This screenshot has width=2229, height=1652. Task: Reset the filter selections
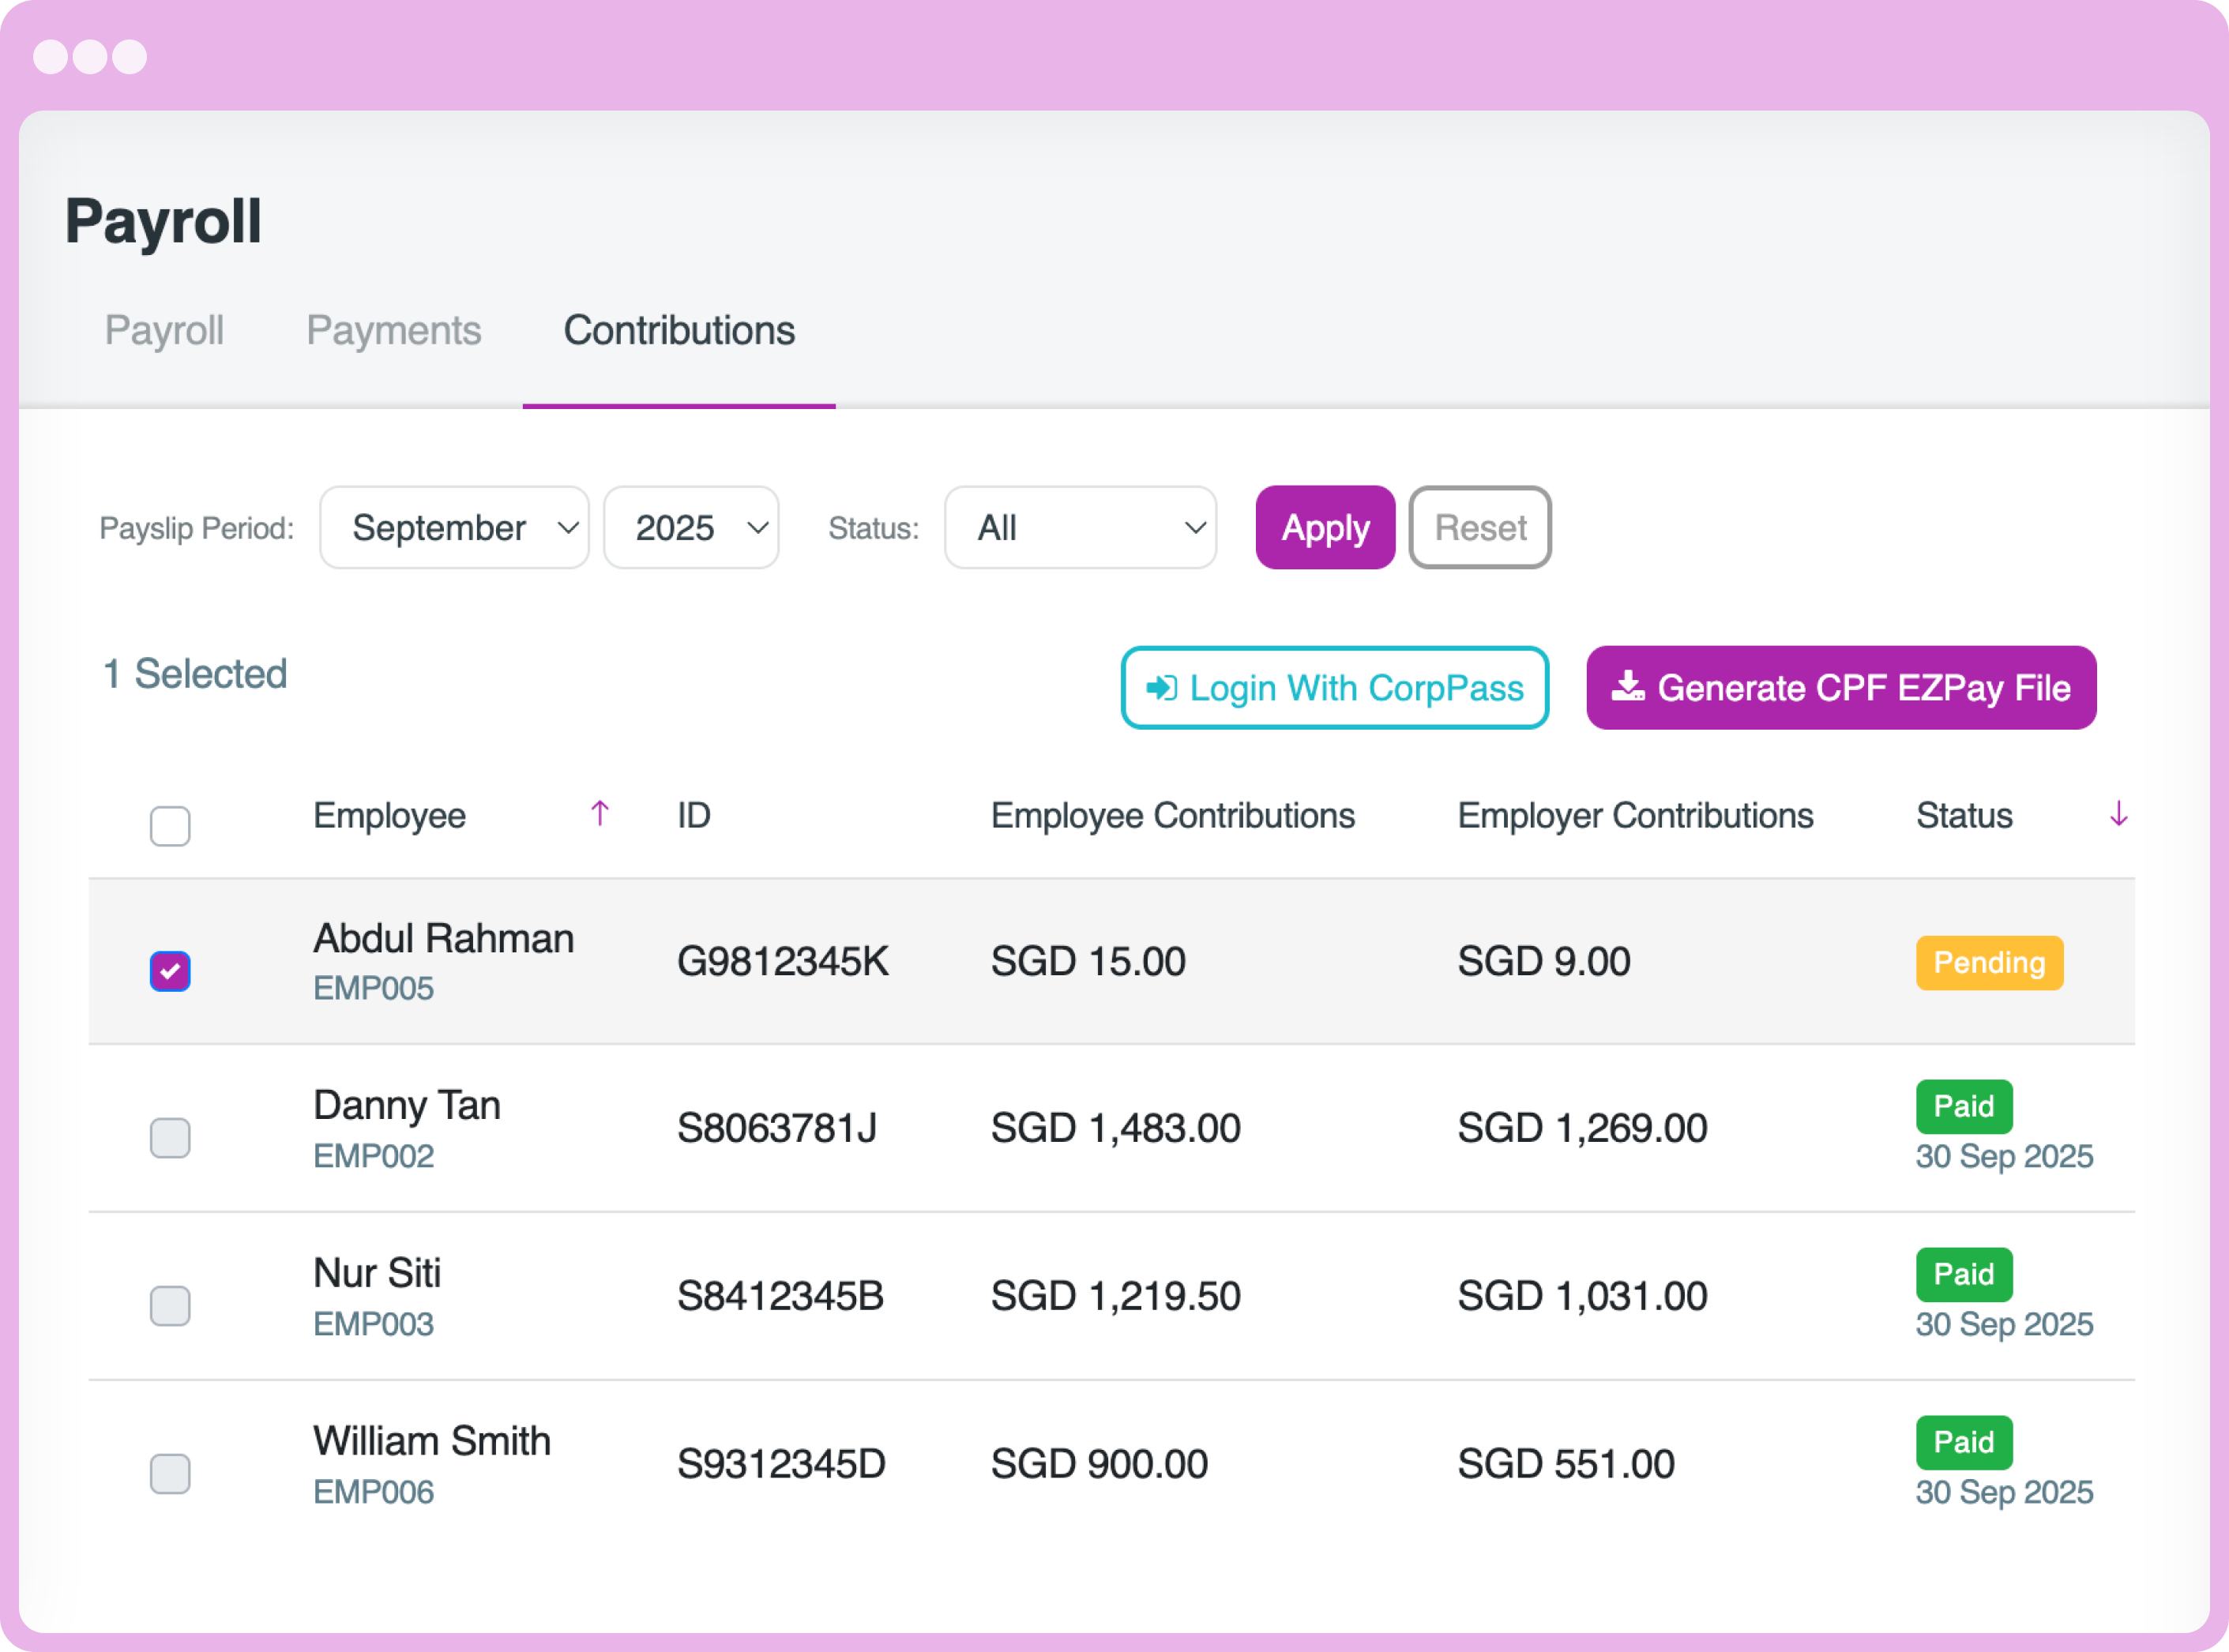[x=1480, y=527]
